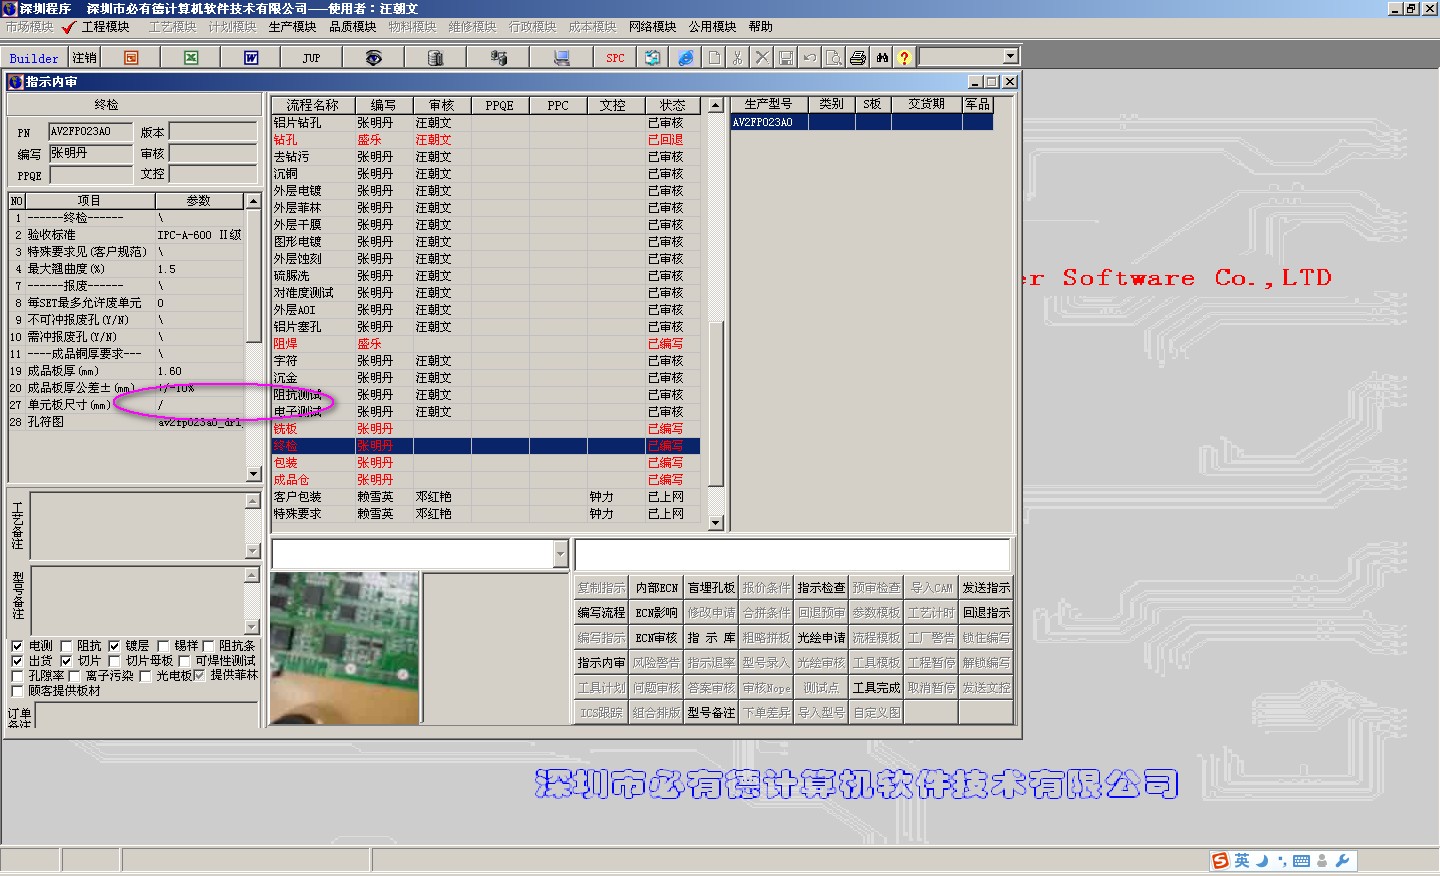Screen dimensions: 1440x876
Task: Open the dropdown above the PCB photo
Action: pos(560,554)
